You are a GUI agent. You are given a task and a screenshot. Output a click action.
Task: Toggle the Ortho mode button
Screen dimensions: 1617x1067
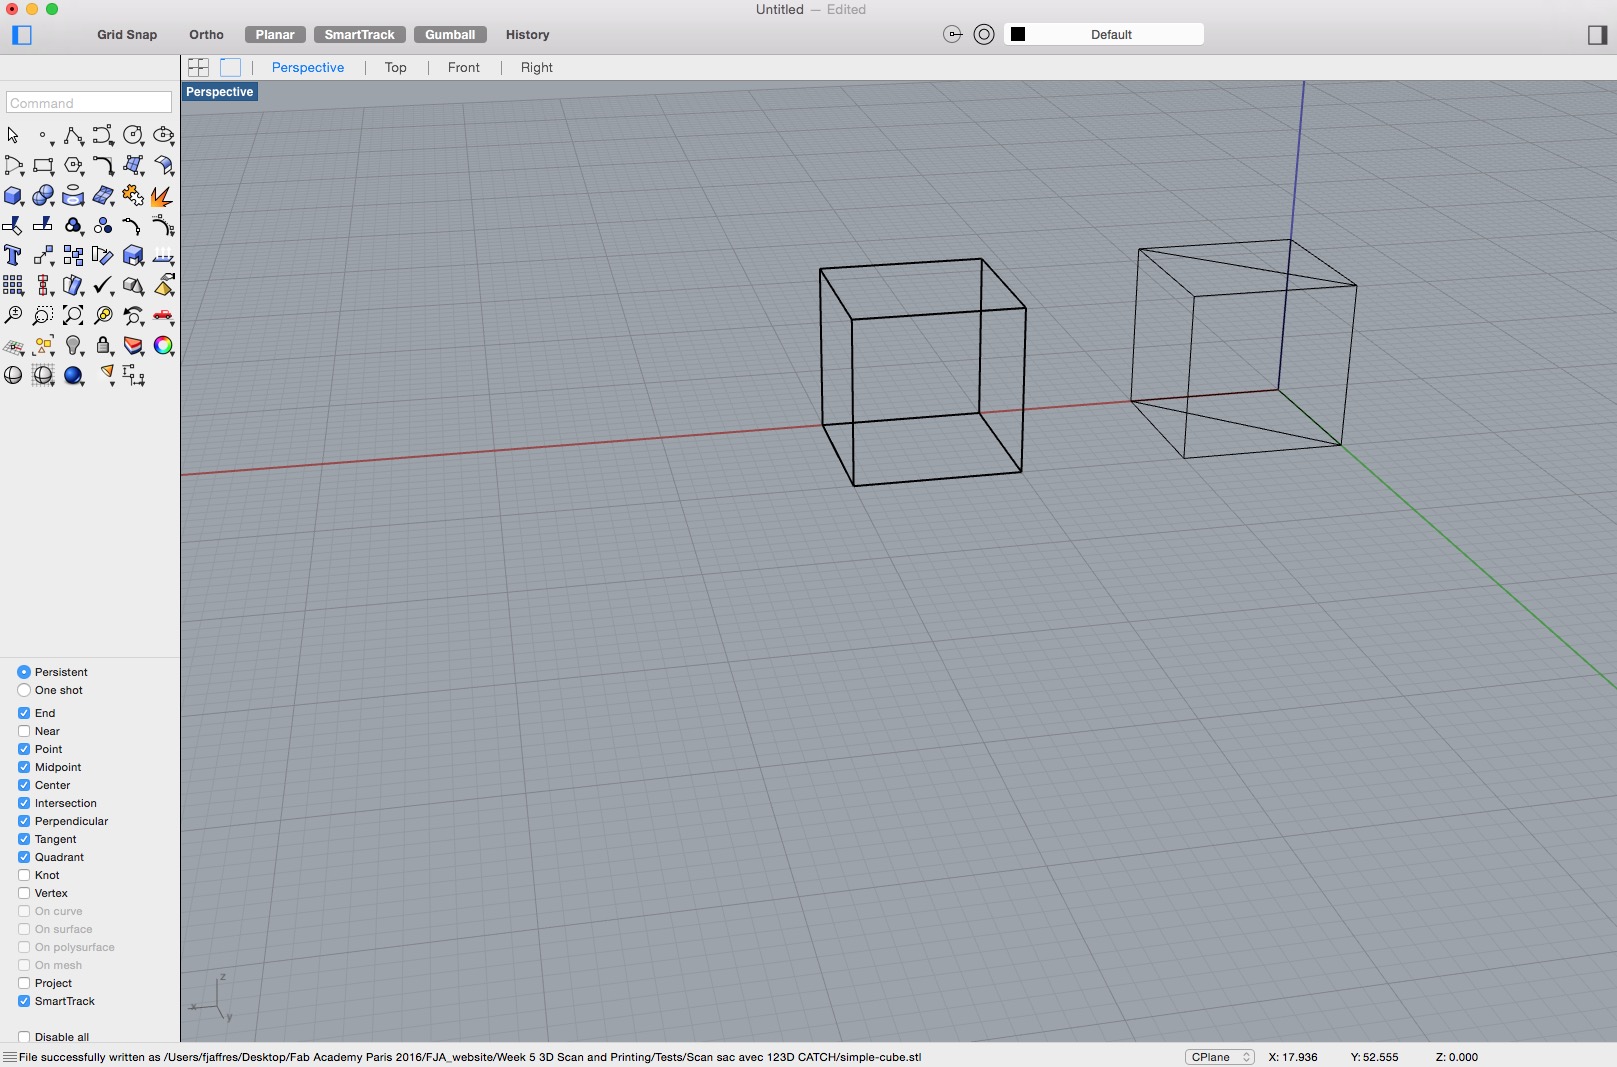click(x=207, y=35)
